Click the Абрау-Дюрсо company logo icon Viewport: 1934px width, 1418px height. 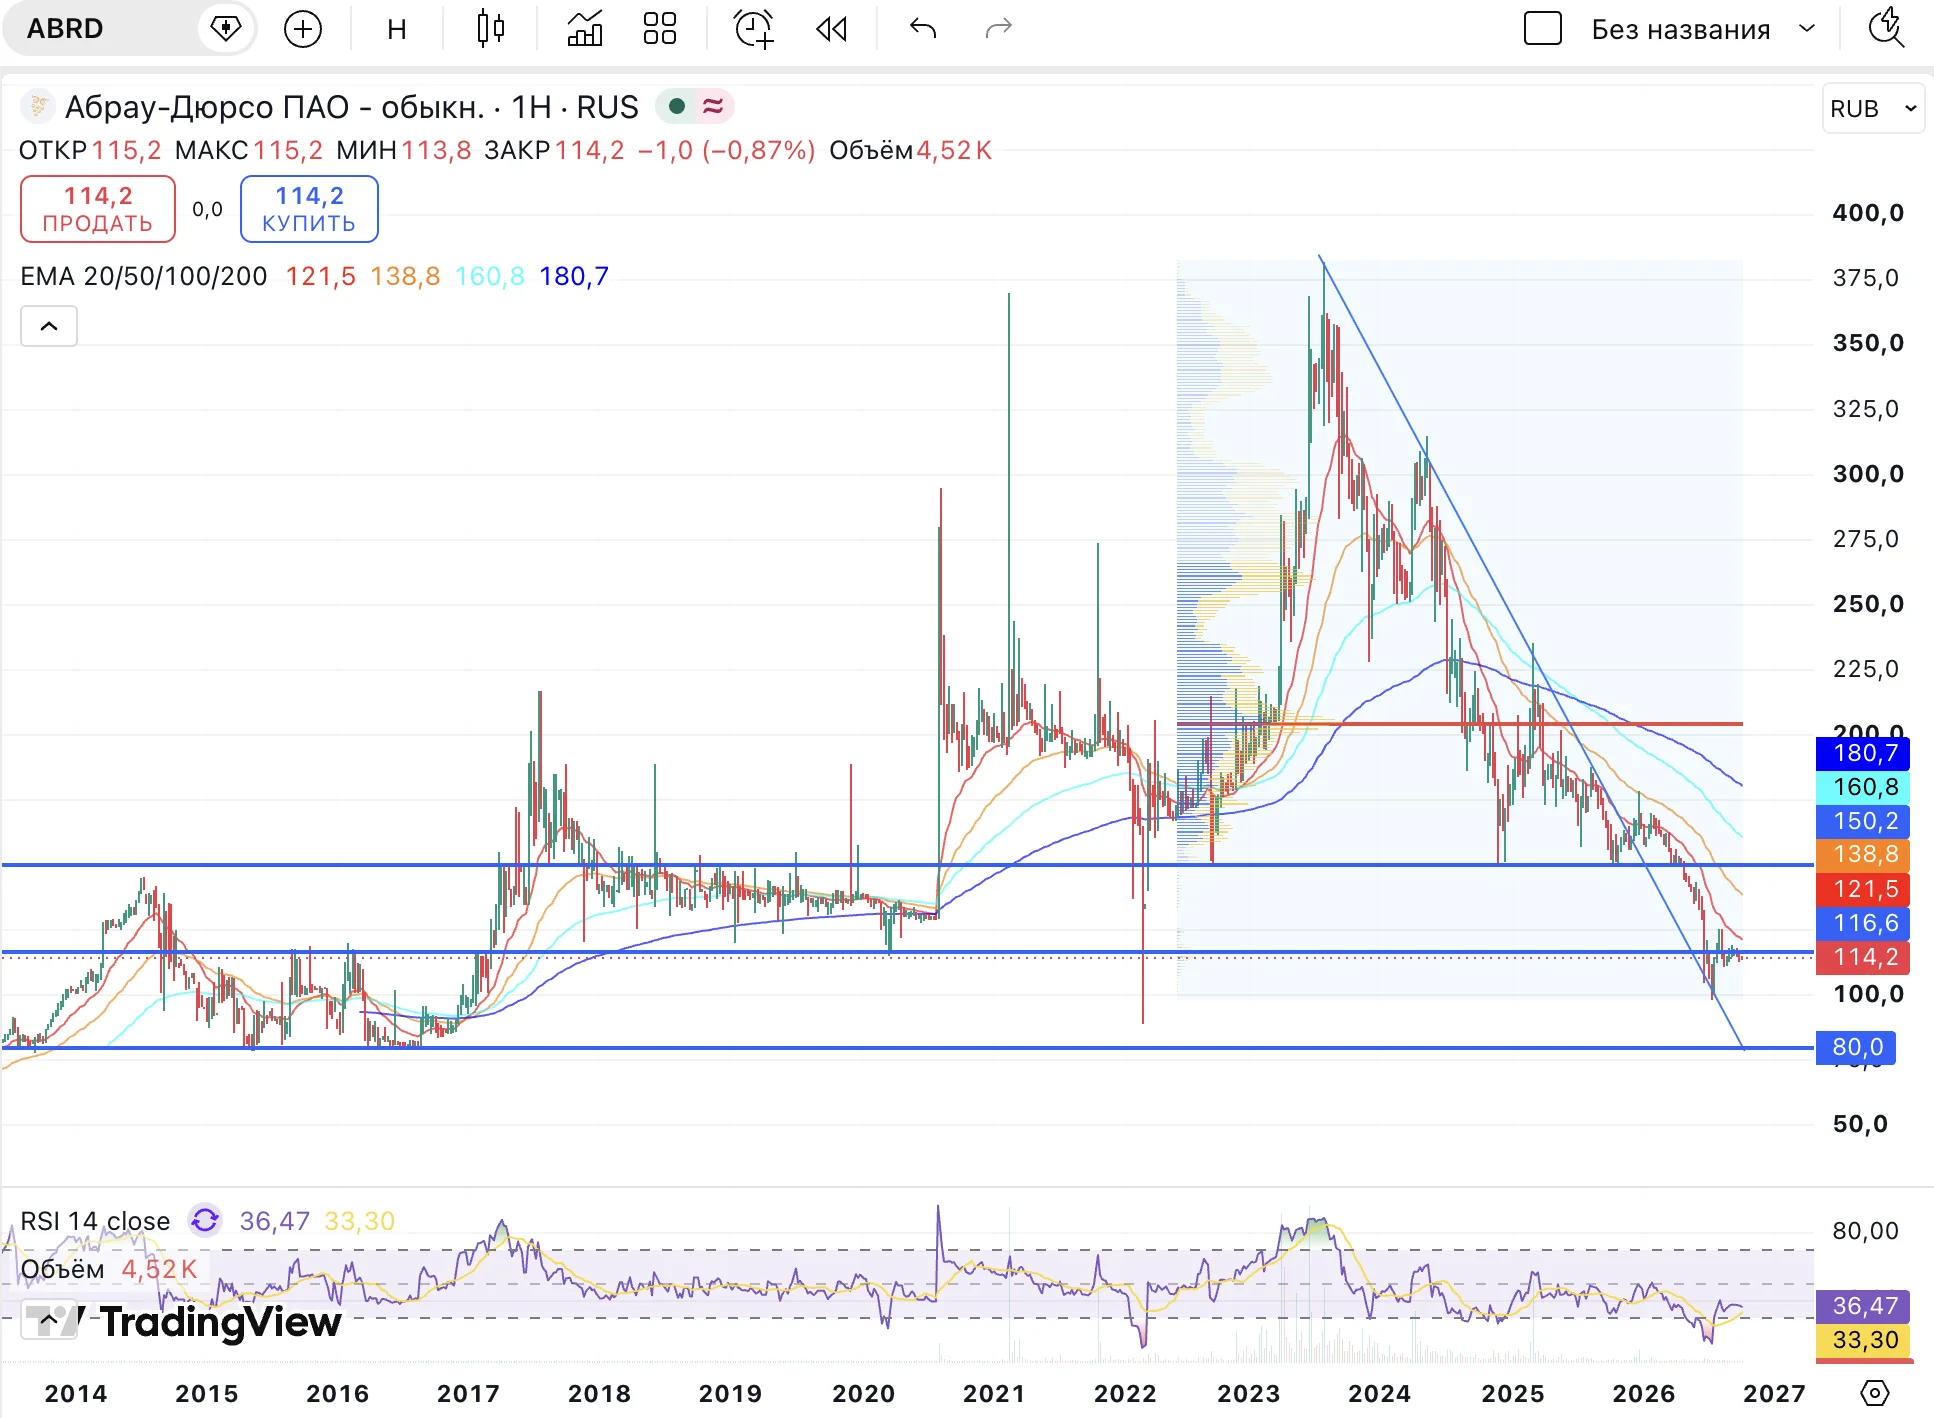point(38,106)
